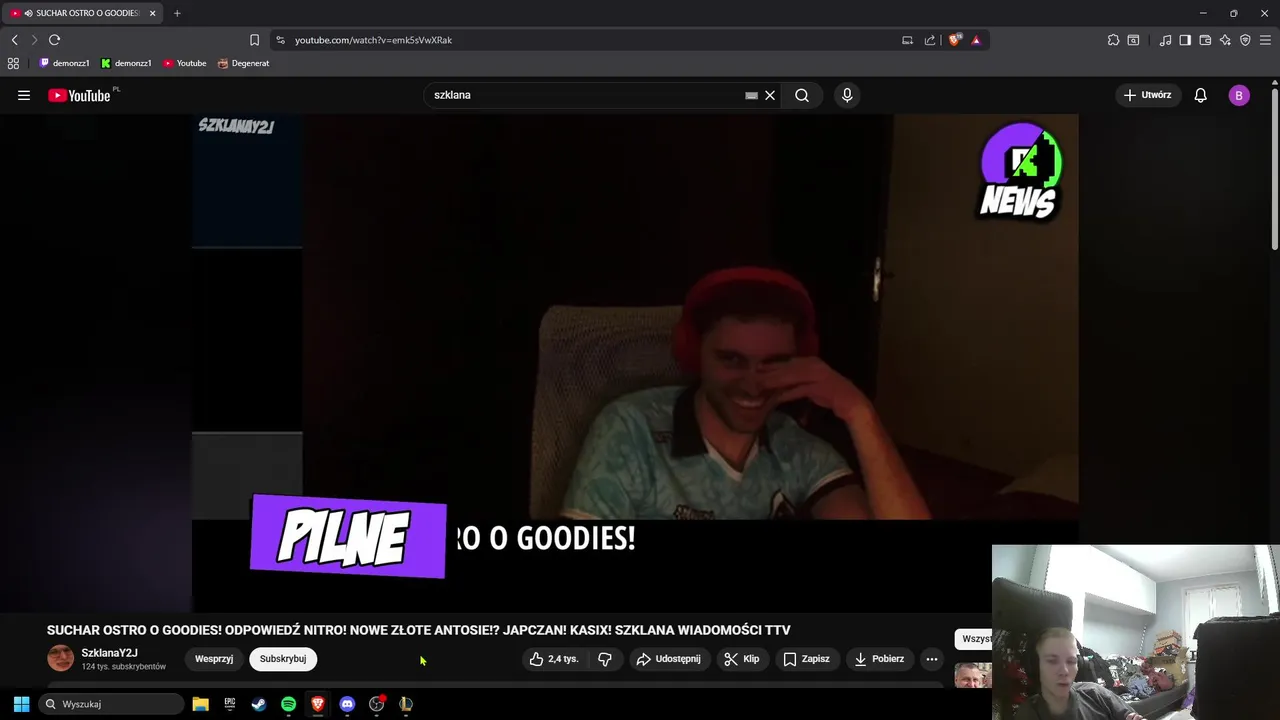Open the three-dot more actions menu

click(x=932, y=659)
